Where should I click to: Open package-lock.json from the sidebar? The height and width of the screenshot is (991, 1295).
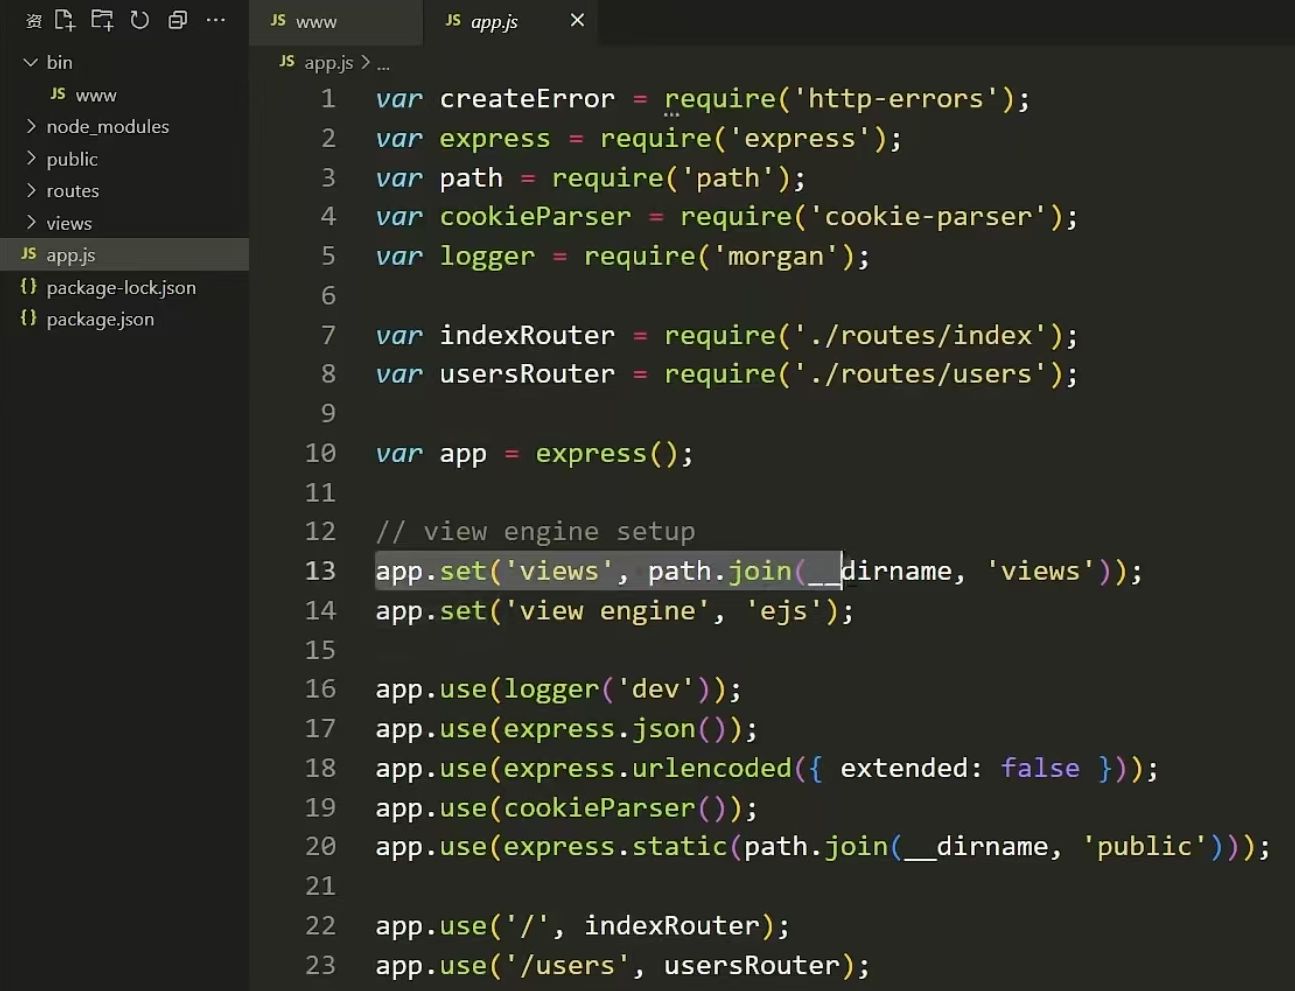pos(120,287)
